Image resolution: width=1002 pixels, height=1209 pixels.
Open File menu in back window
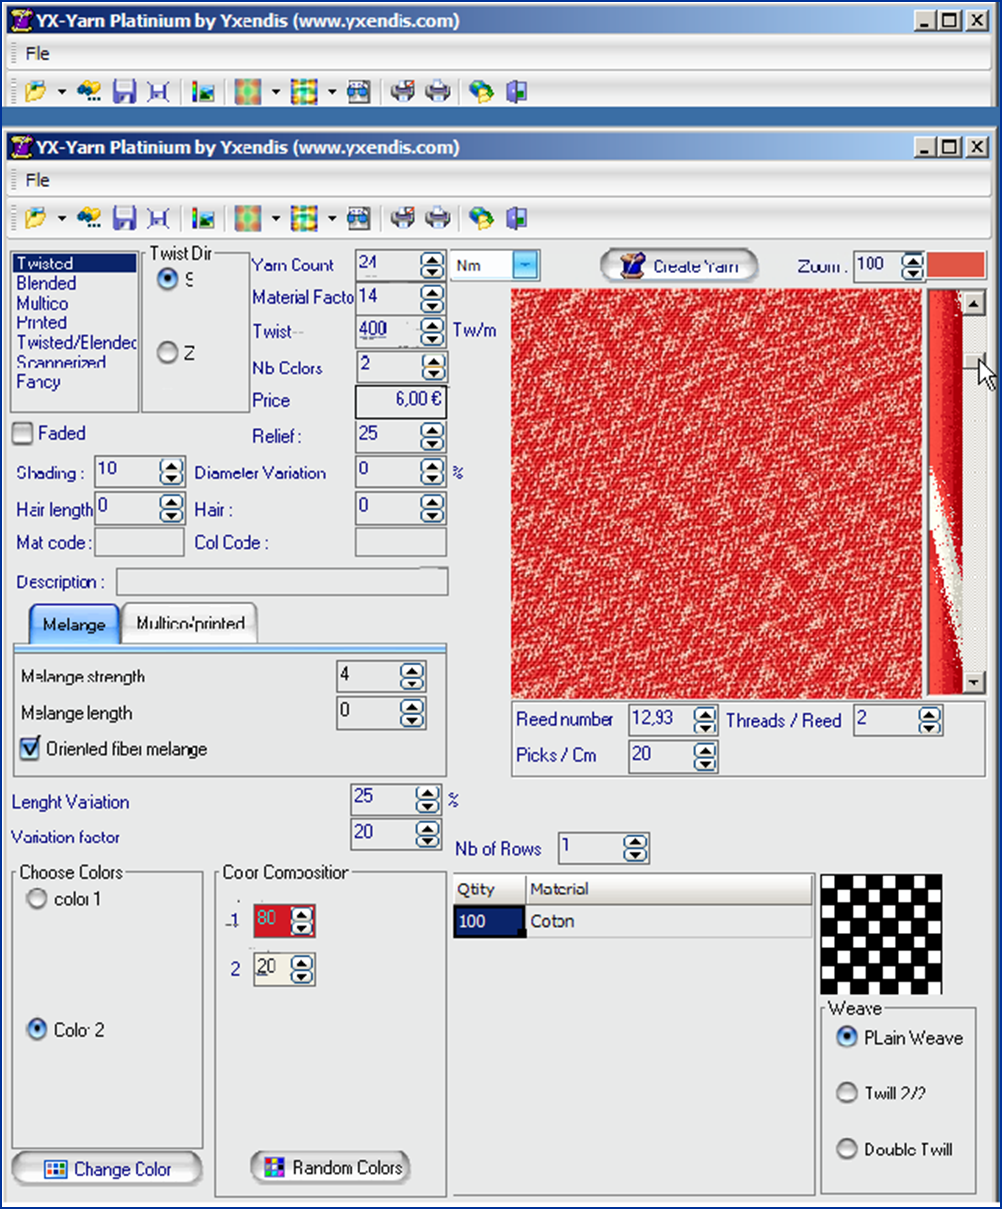coord(37,54)
